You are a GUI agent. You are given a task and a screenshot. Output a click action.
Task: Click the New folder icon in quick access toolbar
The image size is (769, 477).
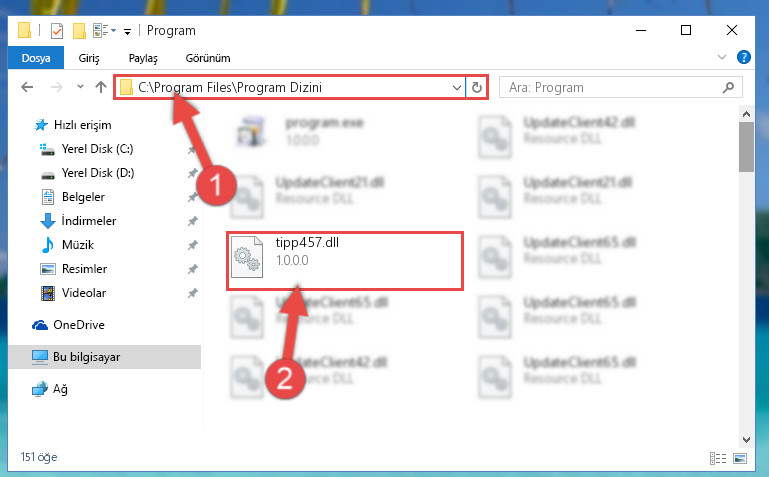click(x=79, y=31)
